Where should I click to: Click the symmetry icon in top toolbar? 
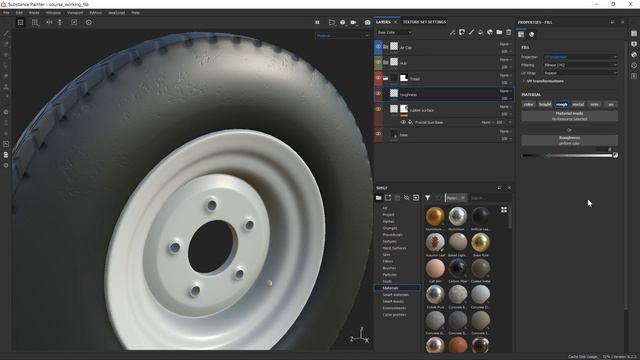coord(49,22)
